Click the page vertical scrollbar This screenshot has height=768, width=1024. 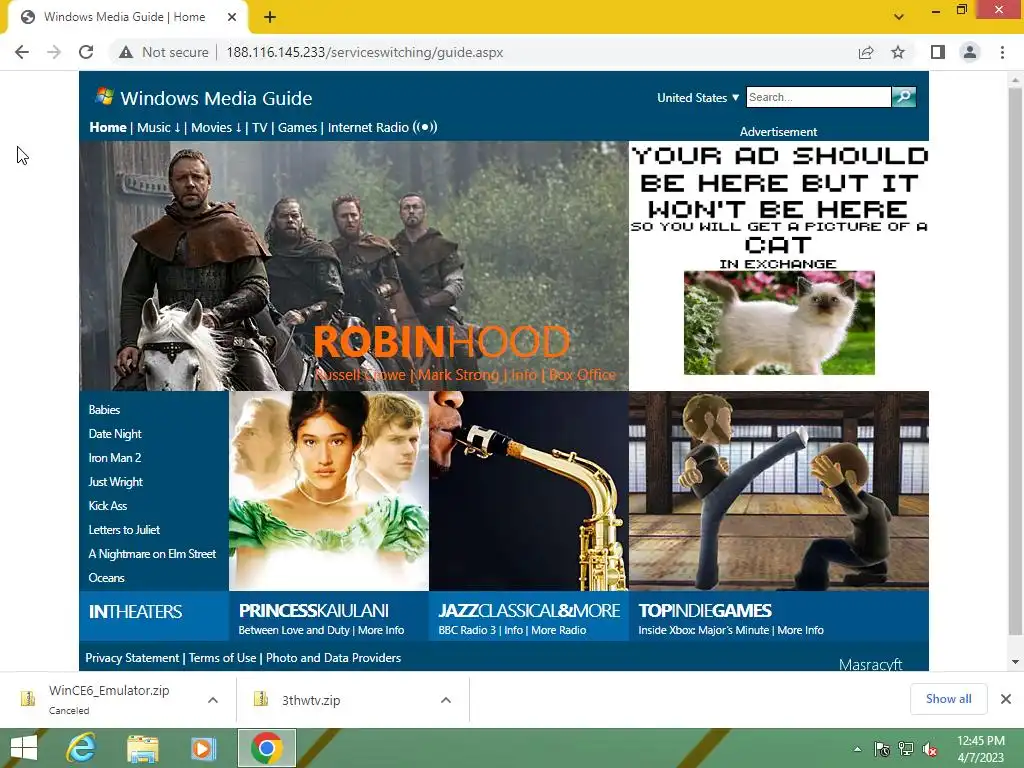coord(1015,361)
